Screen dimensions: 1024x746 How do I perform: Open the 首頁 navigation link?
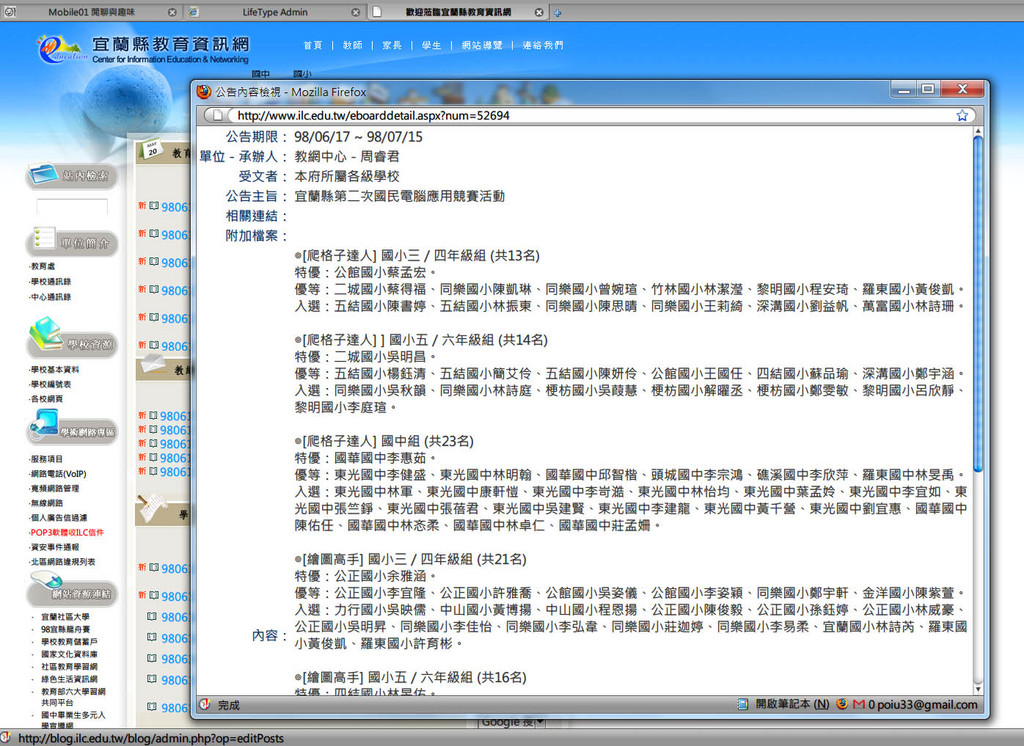pos(313,45)
